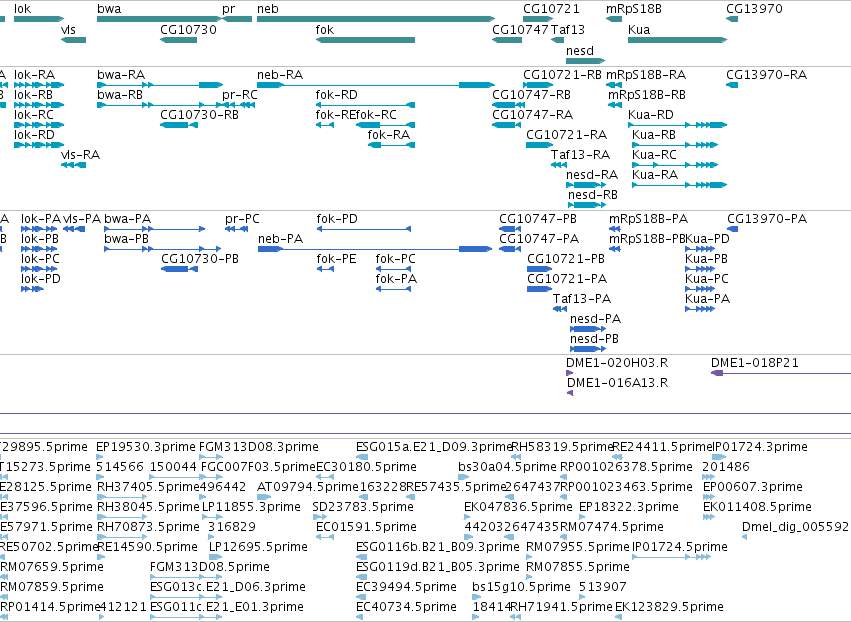This screenshot has width=851, height=622.
Task: Select the bwa gene label
Action: coord(109,9)
